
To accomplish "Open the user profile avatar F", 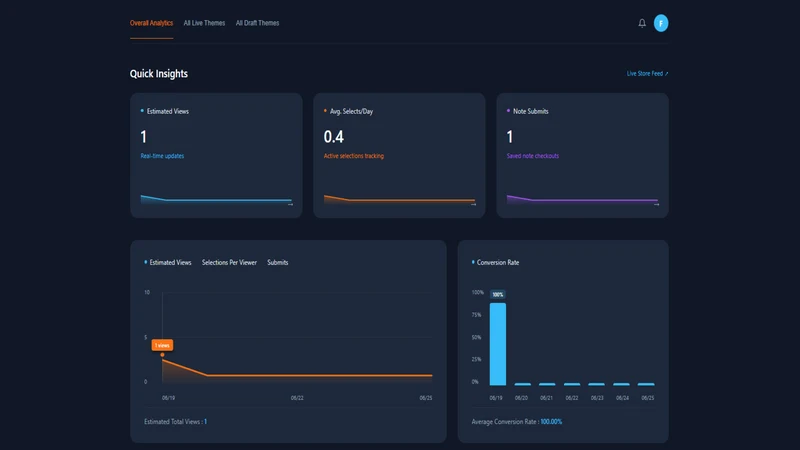I will tap(661, 23).
